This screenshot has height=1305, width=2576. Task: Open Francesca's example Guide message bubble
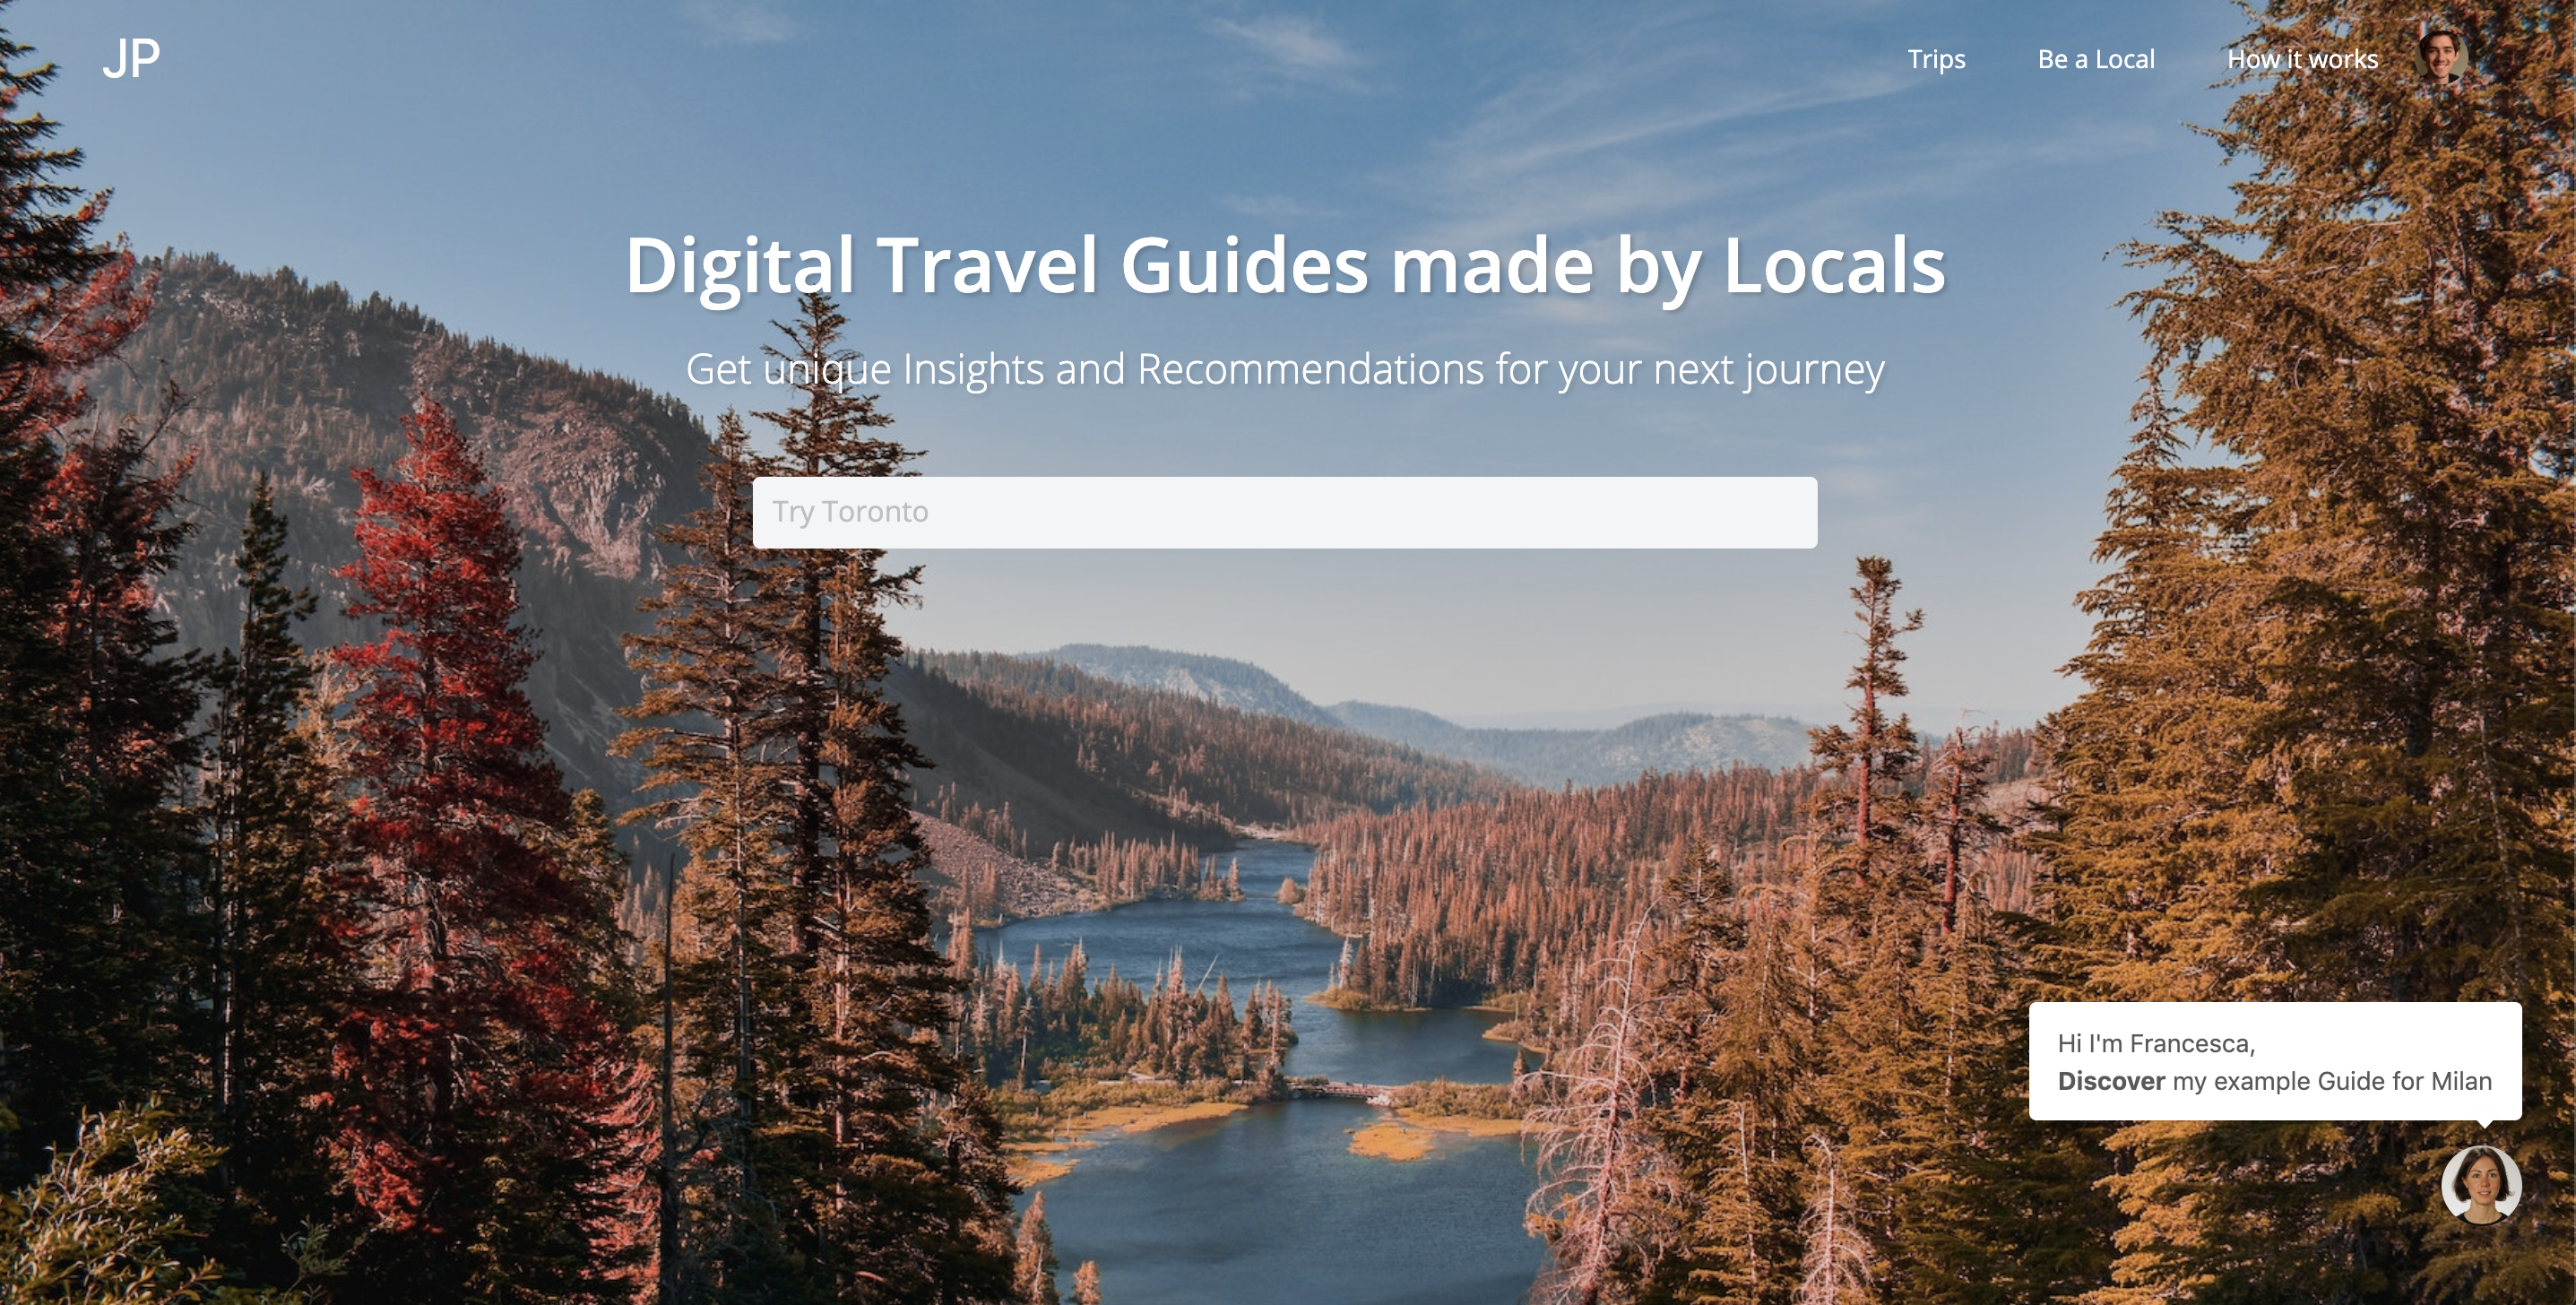click(x=2274, y=1061)
